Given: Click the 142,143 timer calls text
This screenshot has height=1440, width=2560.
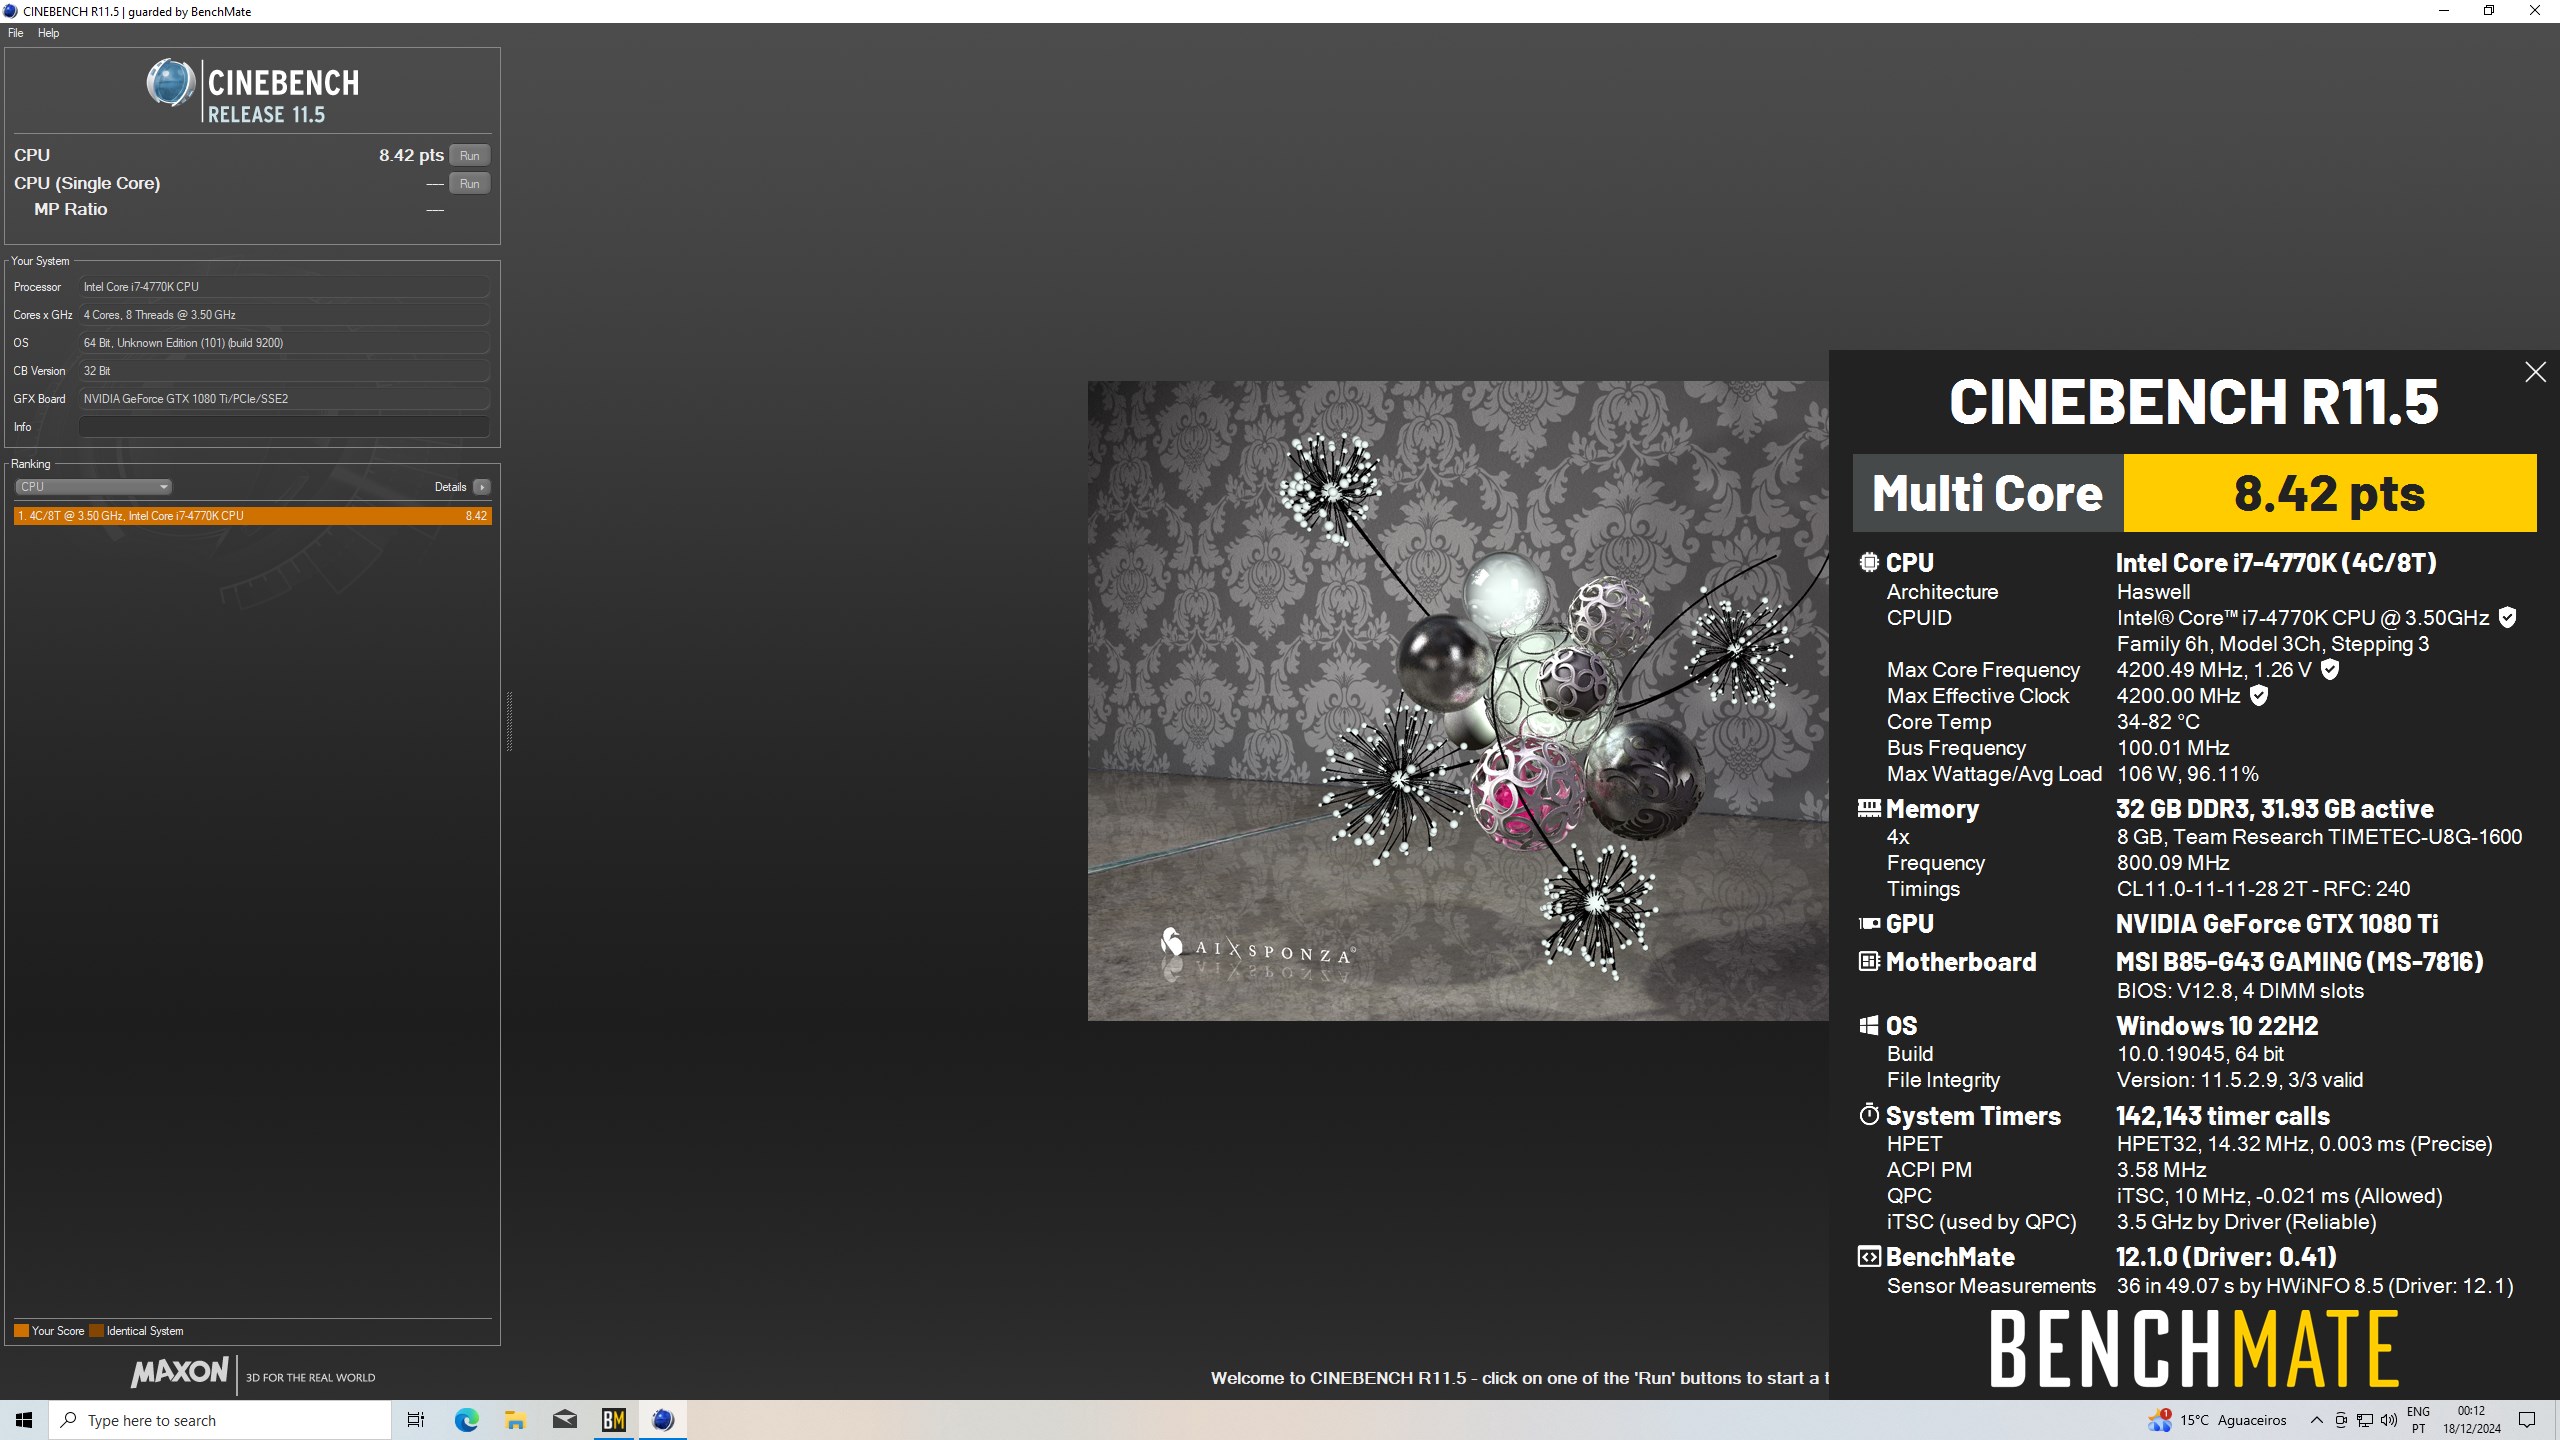Looking at the screenshot, I should click(2223, 1115).
